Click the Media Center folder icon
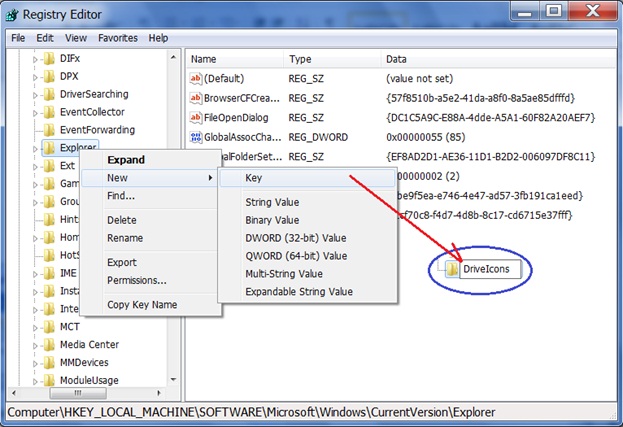This screenshot has height=427, width=623. coord(49,345)
